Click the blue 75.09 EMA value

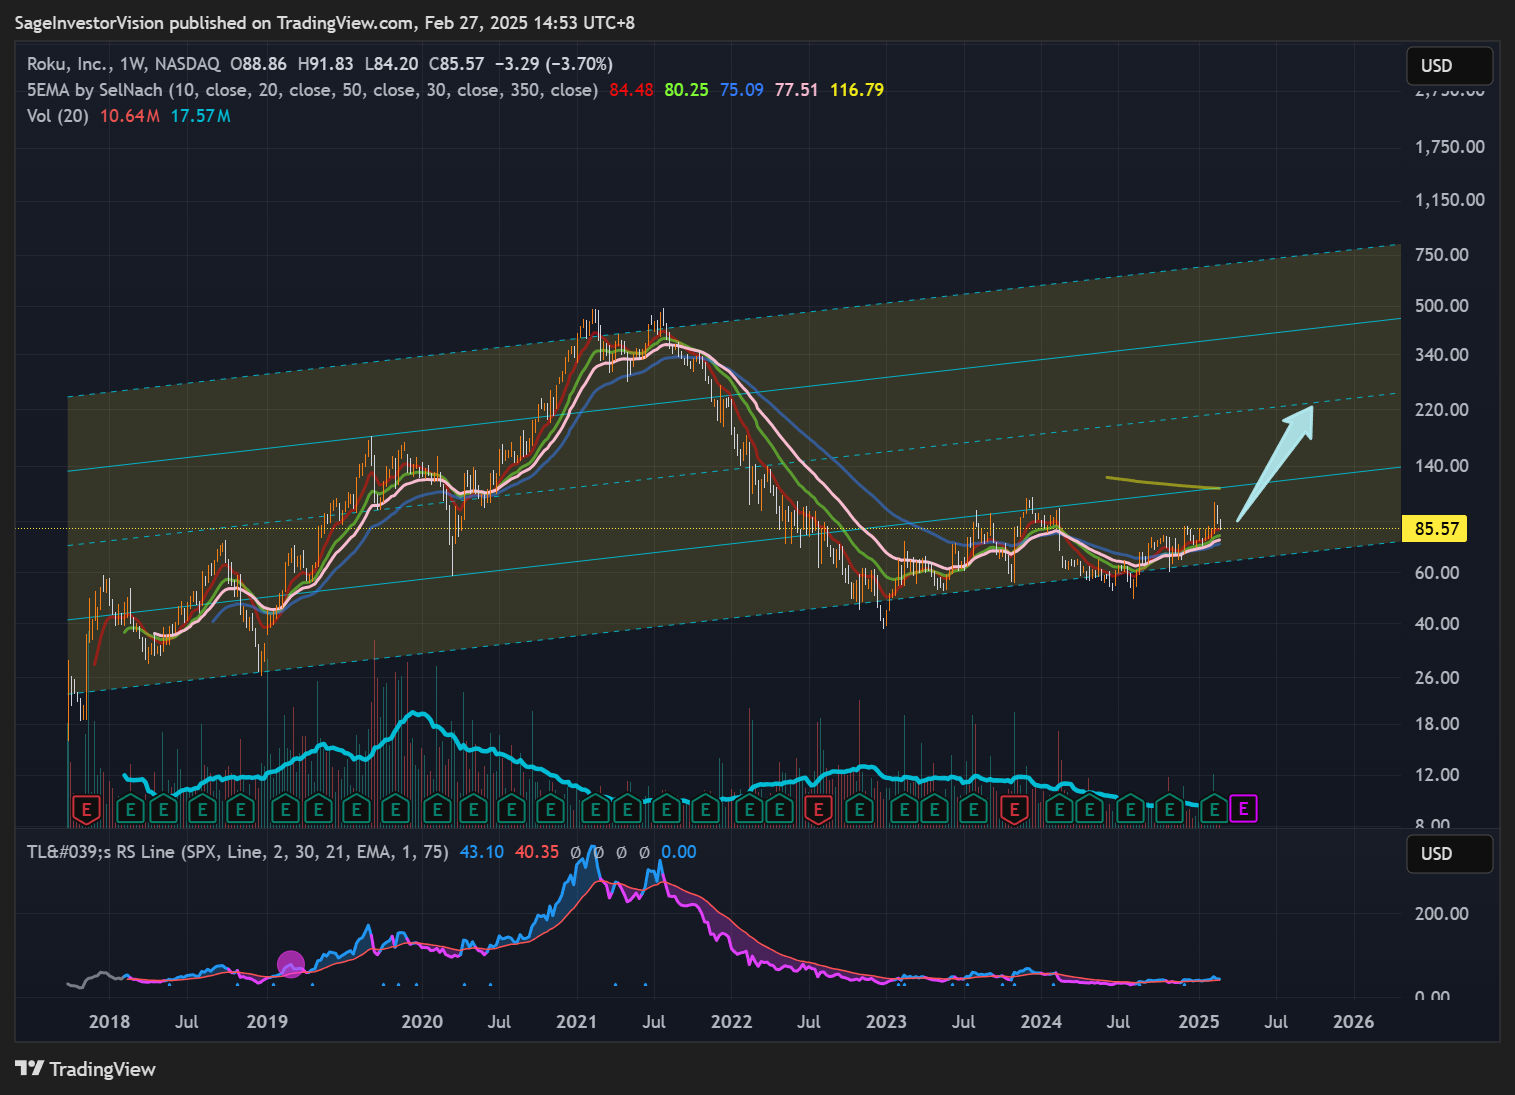click(x=741, y=90)
